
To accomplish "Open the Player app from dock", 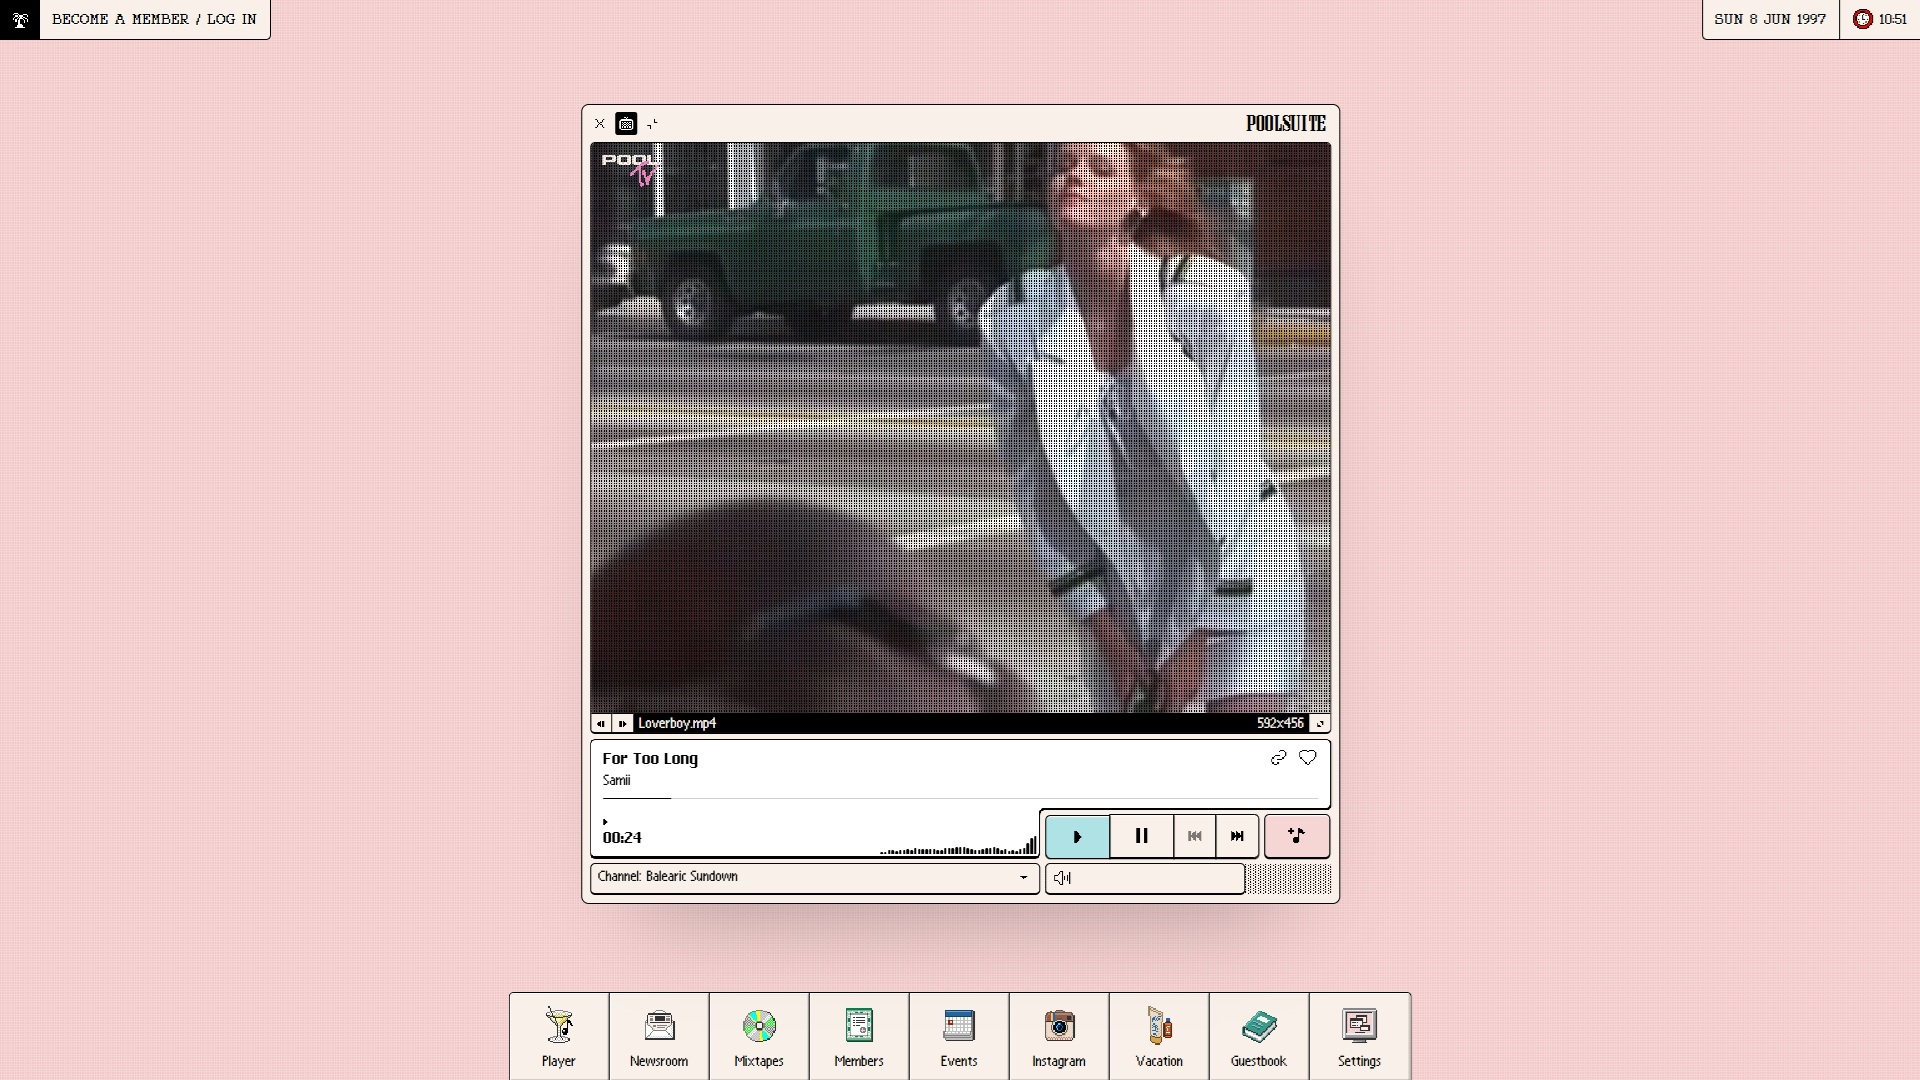I will 559,1037.
